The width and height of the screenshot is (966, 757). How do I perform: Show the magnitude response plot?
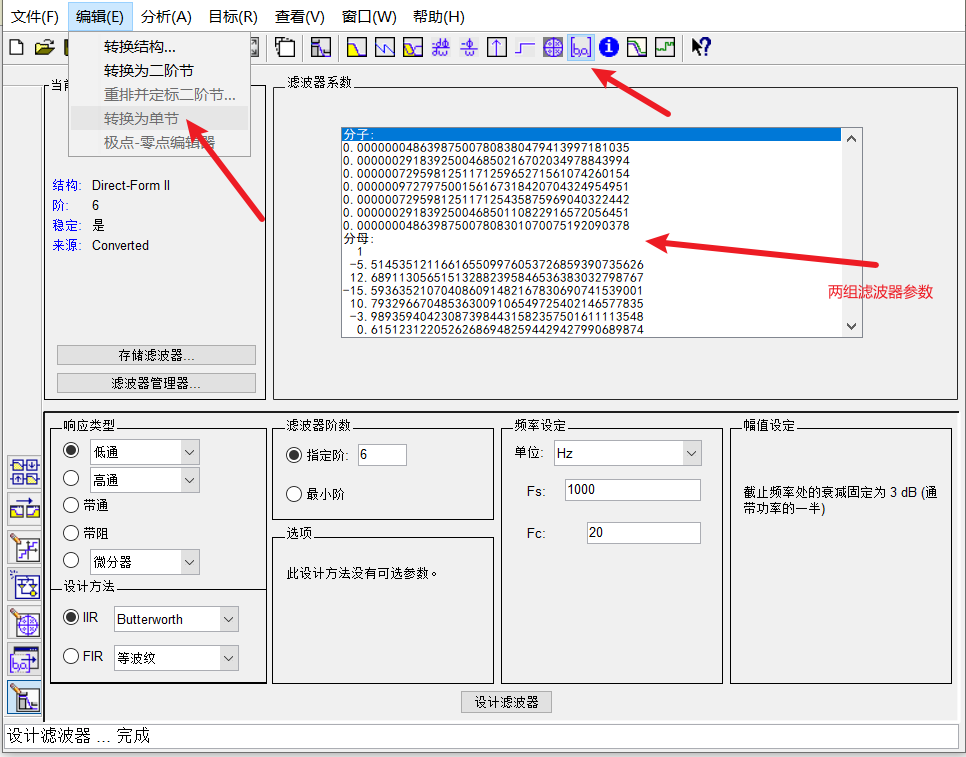click(x=356, y=47)
